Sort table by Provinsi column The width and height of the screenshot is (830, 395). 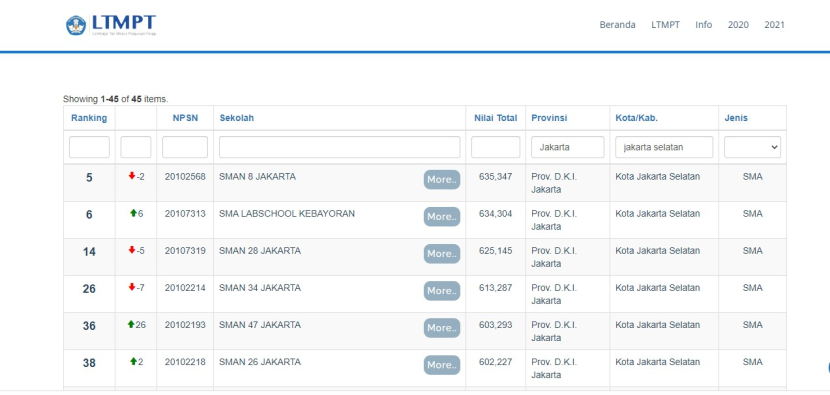click(549, 118)
